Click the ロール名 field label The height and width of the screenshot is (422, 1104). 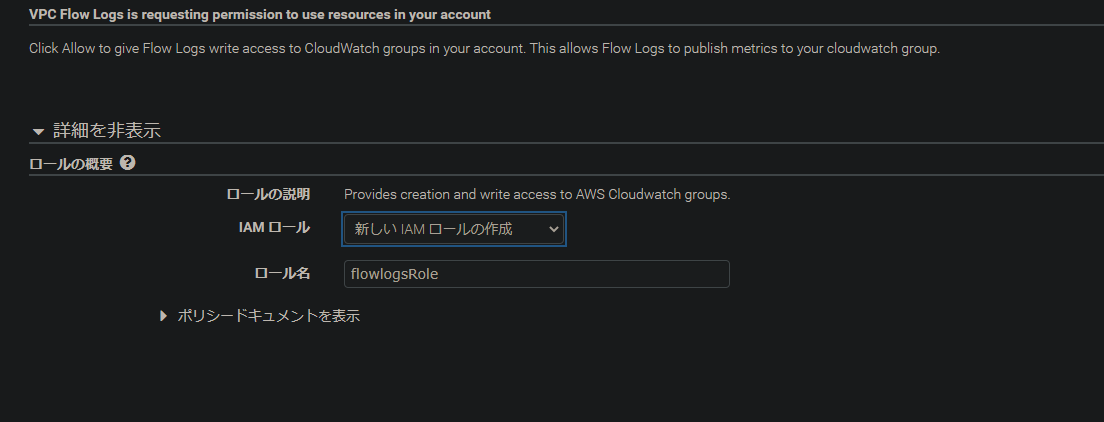[282, 273]
